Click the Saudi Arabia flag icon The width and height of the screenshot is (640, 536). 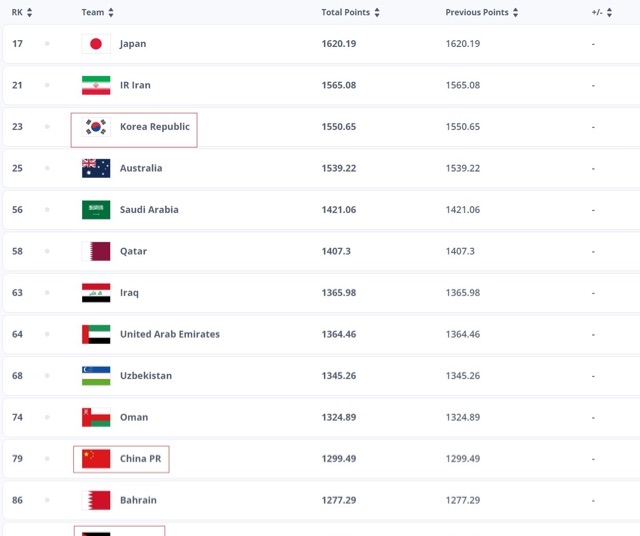[x=96, y=210]
